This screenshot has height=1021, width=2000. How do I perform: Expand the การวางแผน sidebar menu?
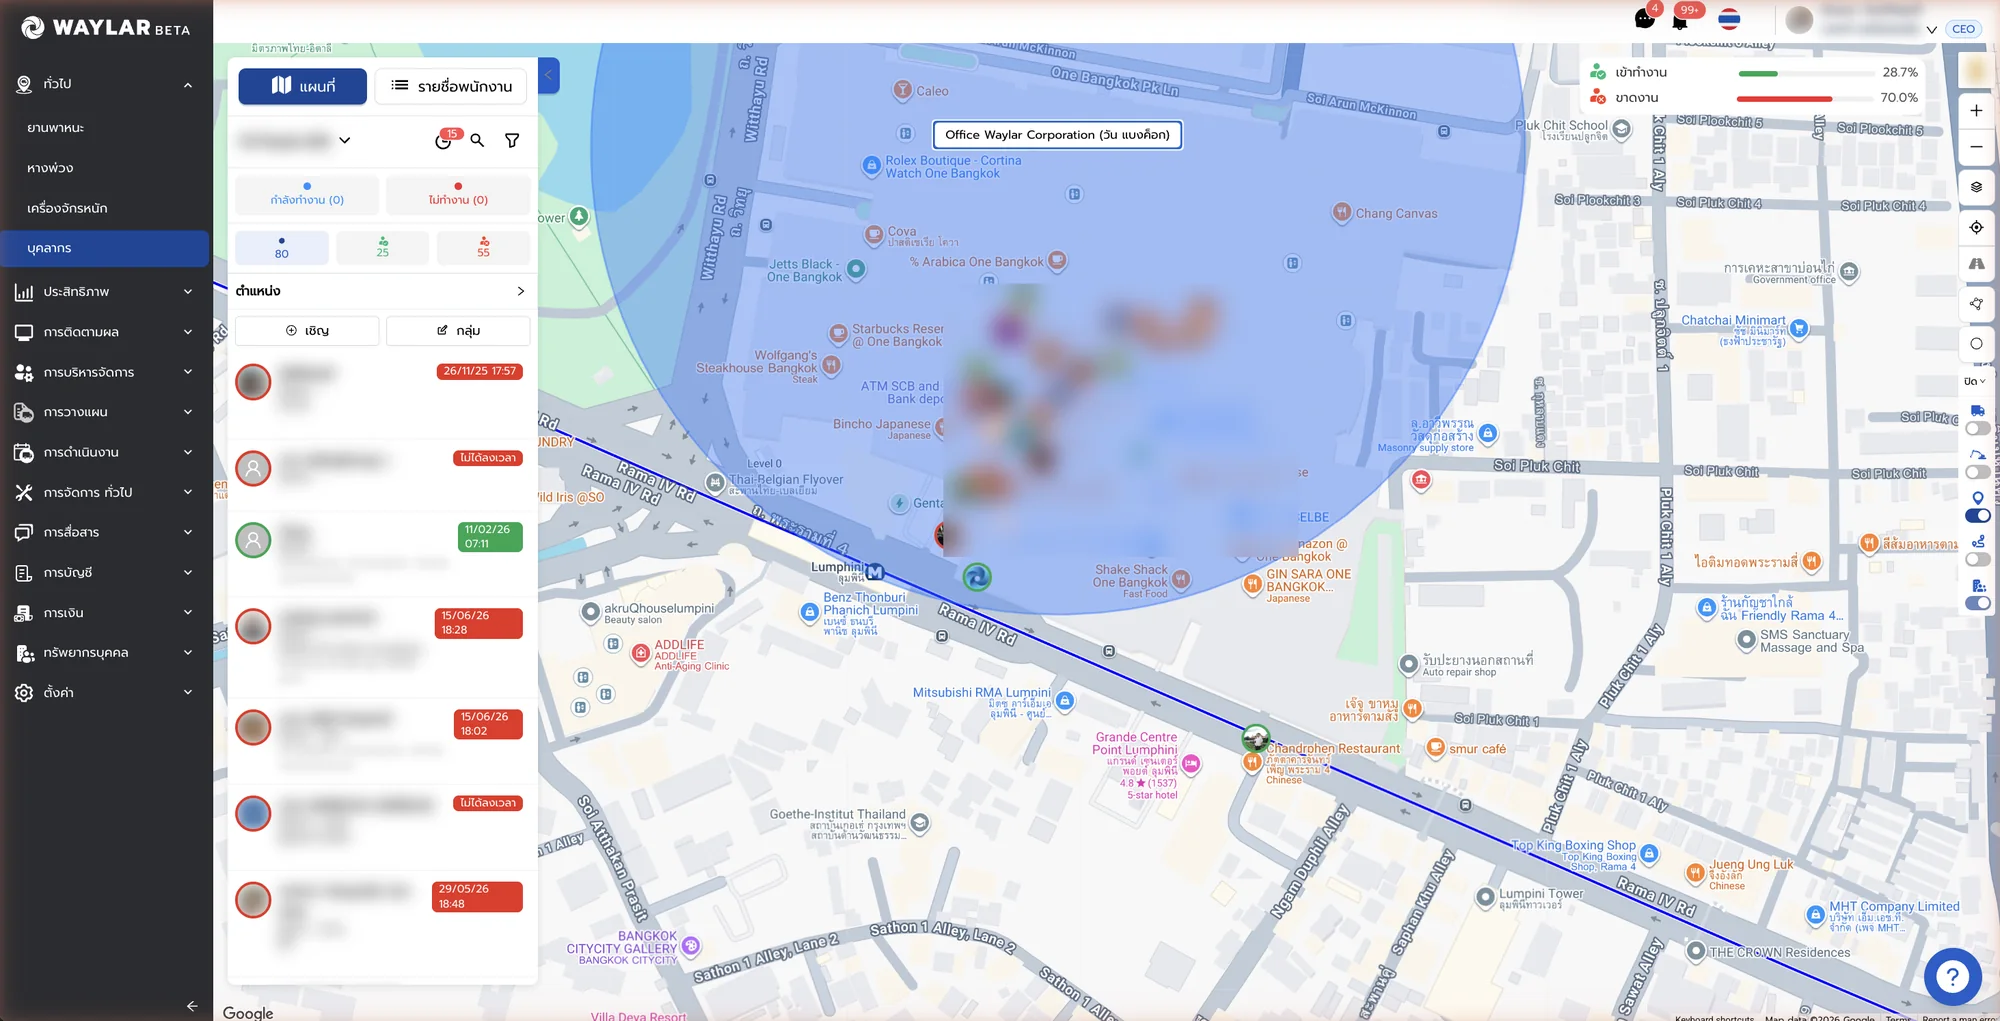pyautogui.click(x=105, y=412)
